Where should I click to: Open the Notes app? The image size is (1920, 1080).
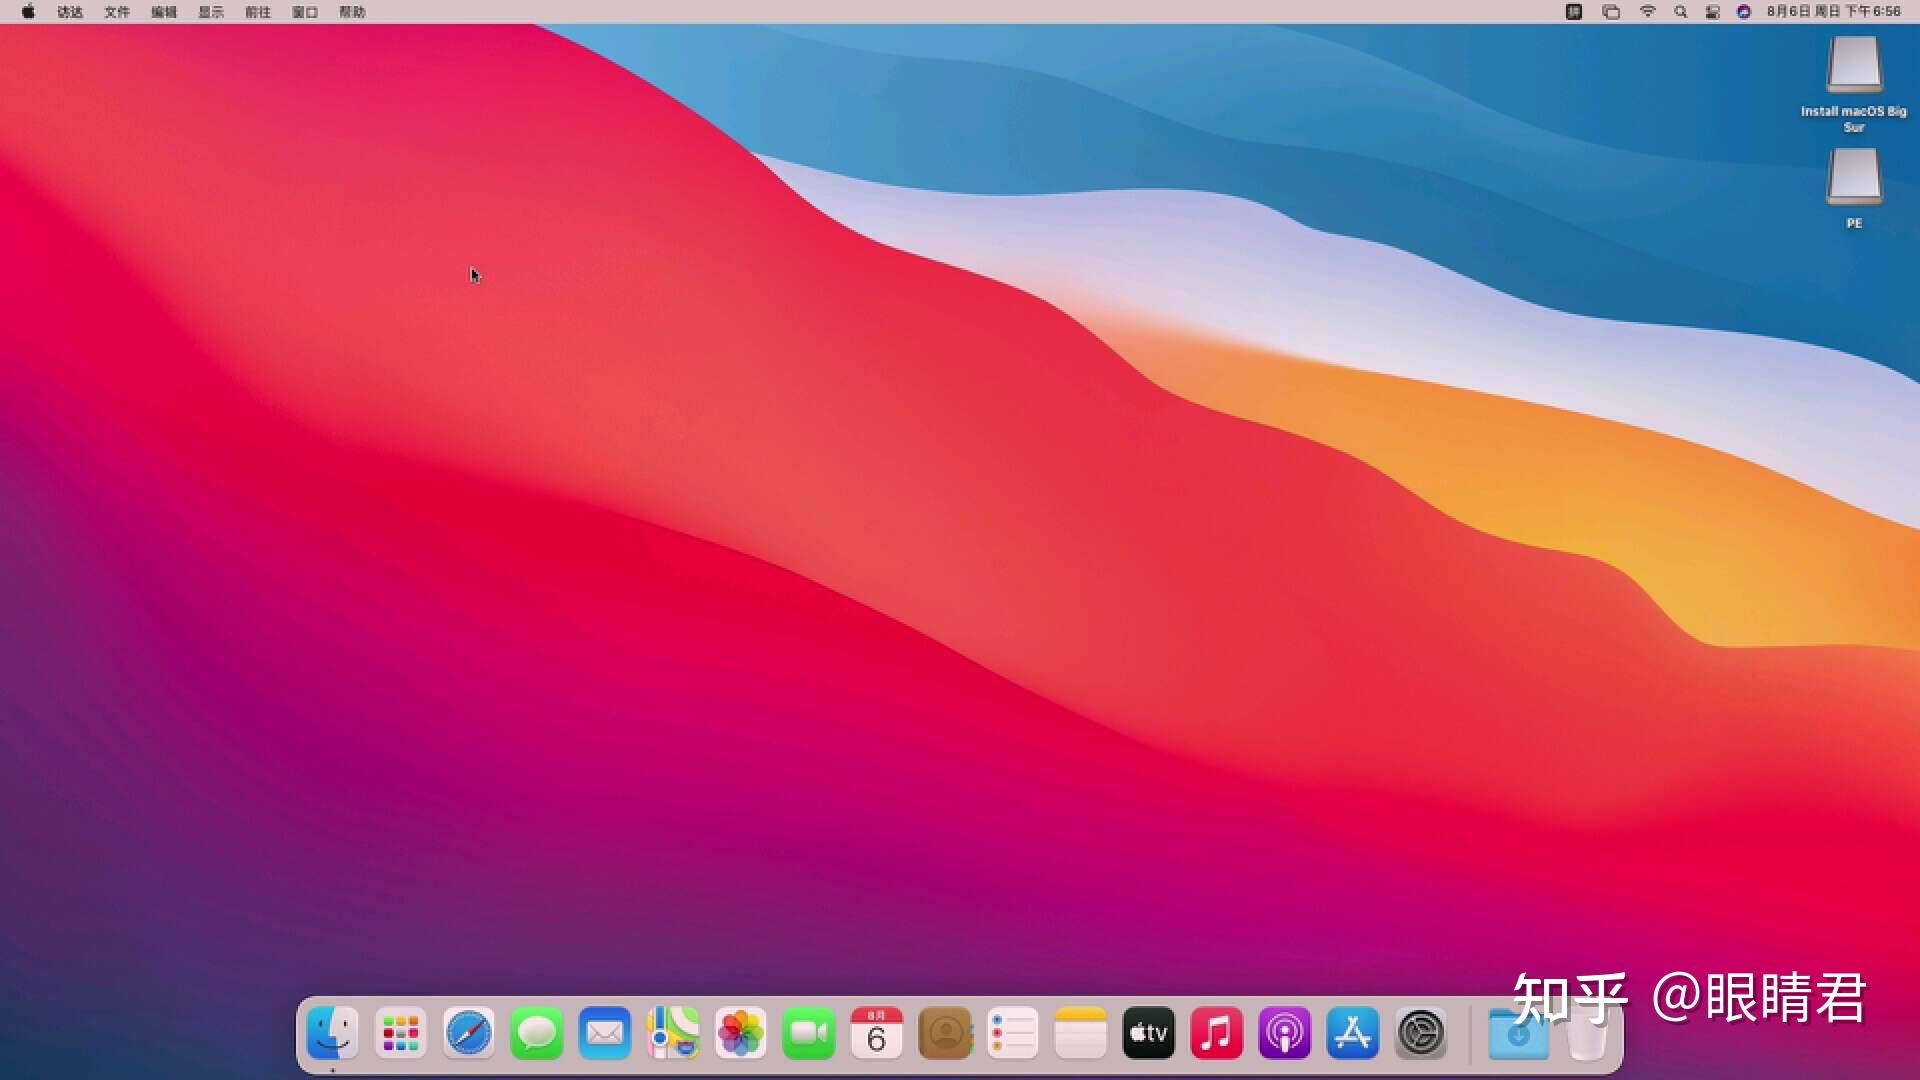click(x=1080, y=1033)
